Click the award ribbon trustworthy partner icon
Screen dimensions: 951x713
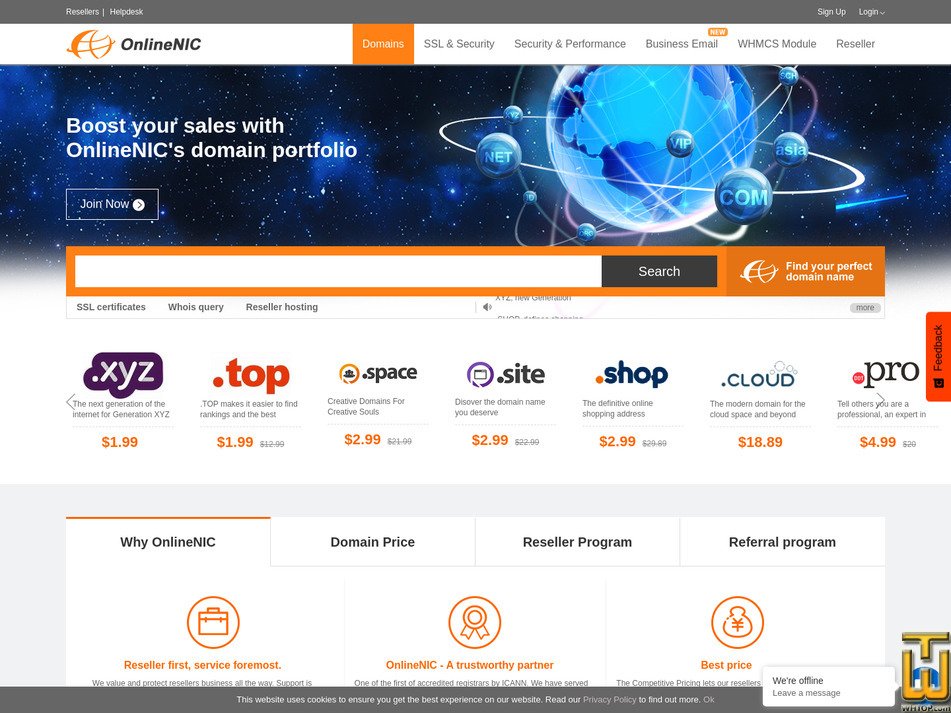[475, 622]
